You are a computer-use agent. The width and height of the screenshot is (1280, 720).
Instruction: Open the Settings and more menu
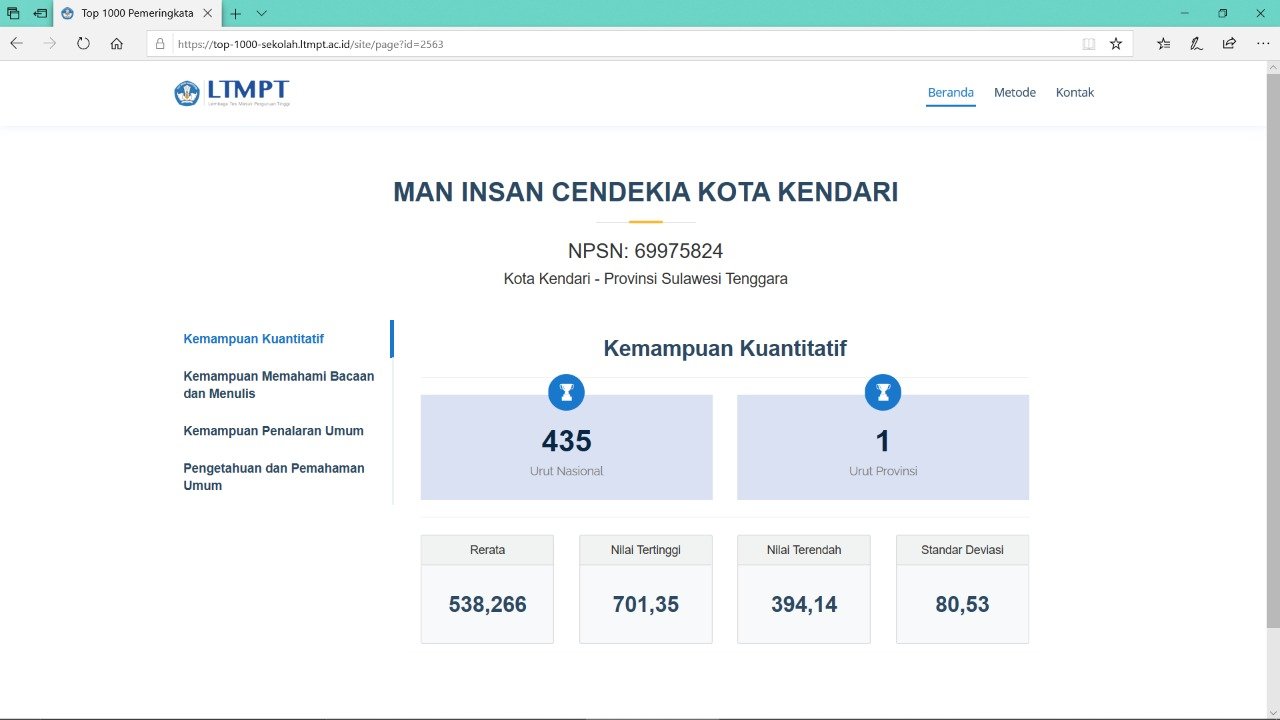click(x=1262, y=43)
